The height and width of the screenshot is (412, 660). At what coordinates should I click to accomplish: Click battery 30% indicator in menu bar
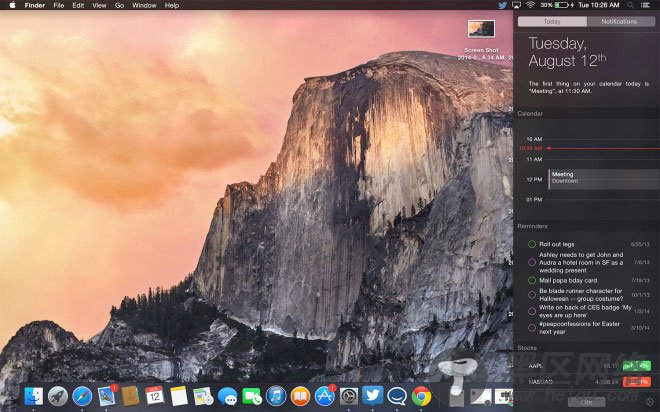556,5
